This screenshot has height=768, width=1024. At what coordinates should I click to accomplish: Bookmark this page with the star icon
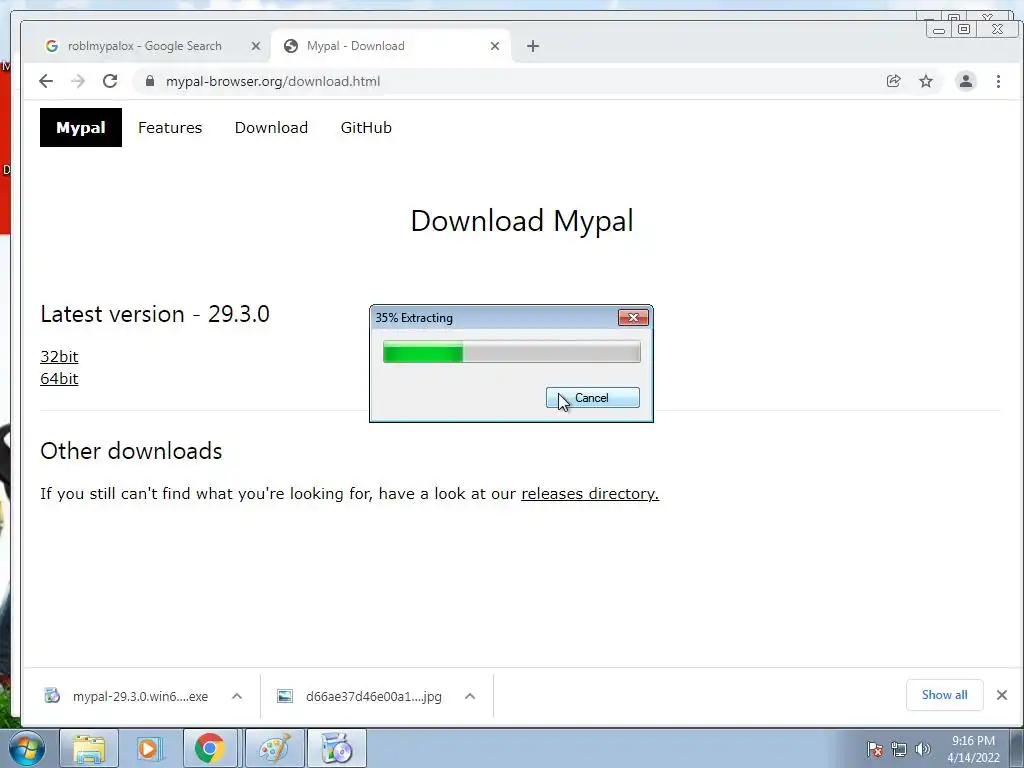coord(925,81)
